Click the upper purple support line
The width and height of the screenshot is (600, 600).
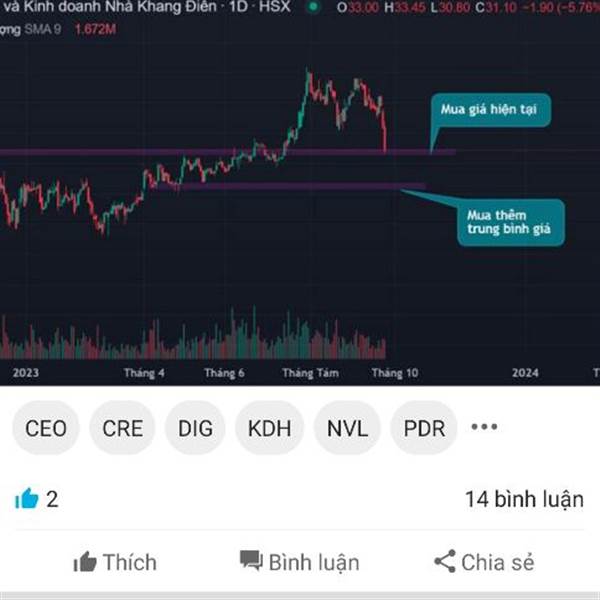coord(228,152)
